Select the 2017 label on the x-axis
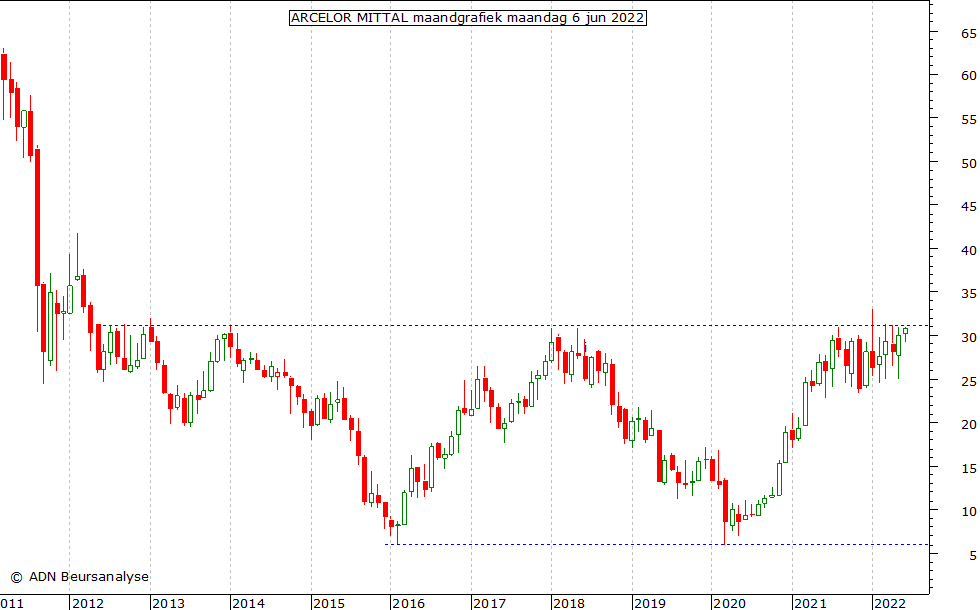Screen dimensions: 980x610 click(489, 604)
